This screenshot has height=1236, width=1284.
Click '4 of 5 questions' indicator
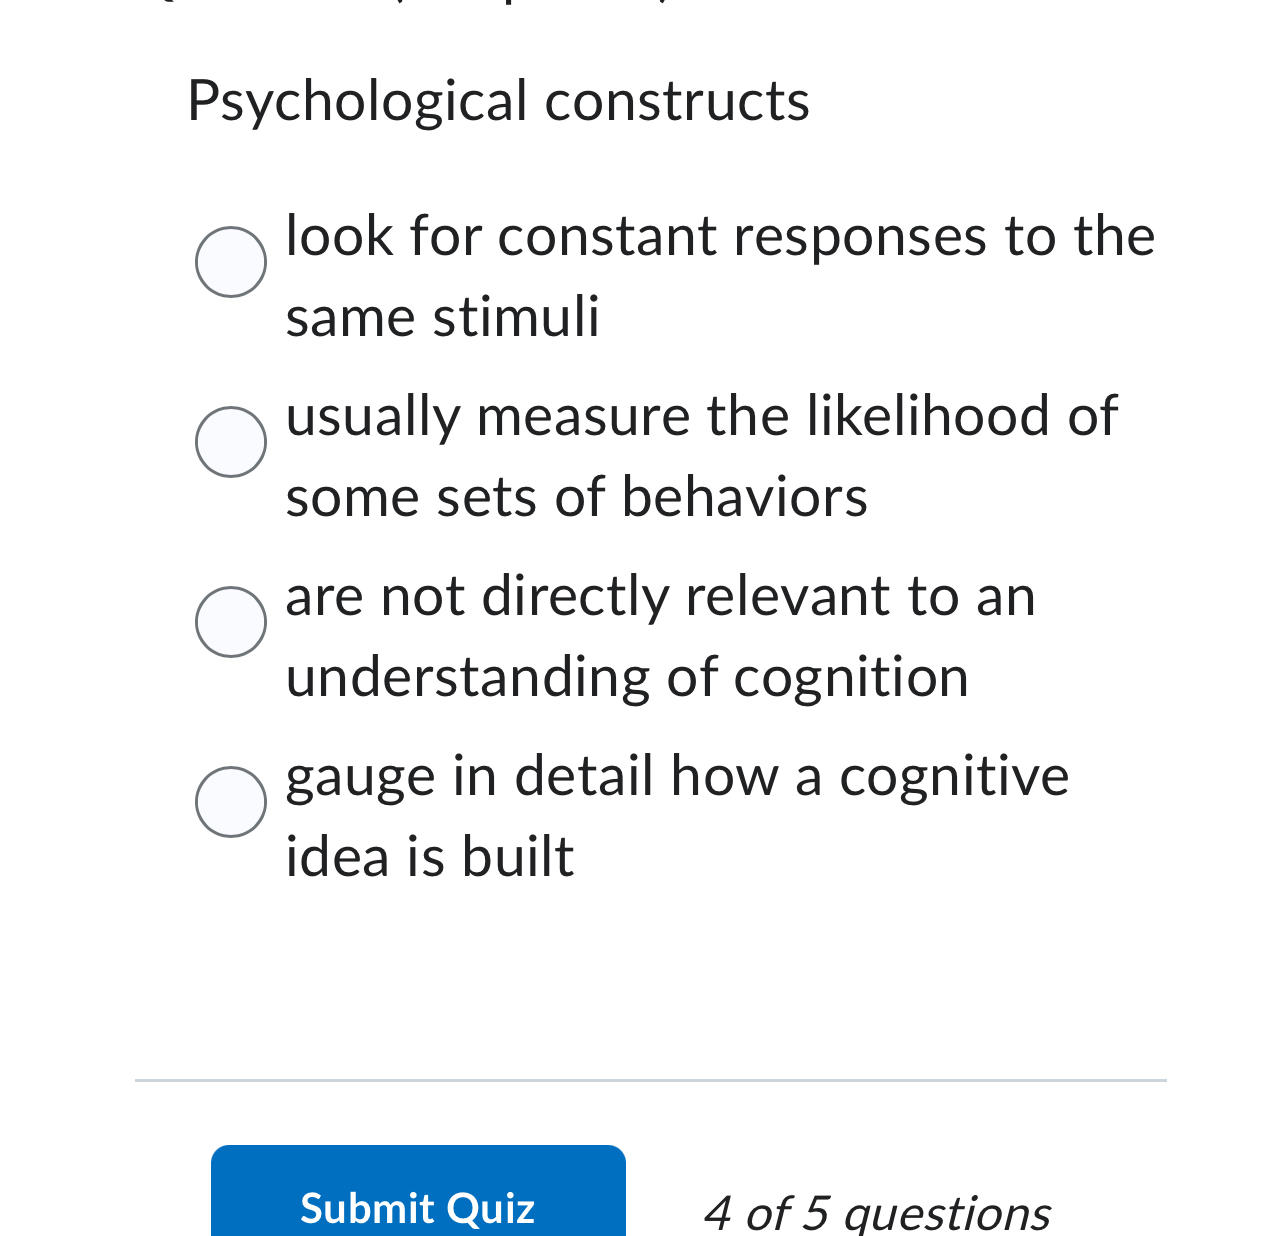(877, 1211)
